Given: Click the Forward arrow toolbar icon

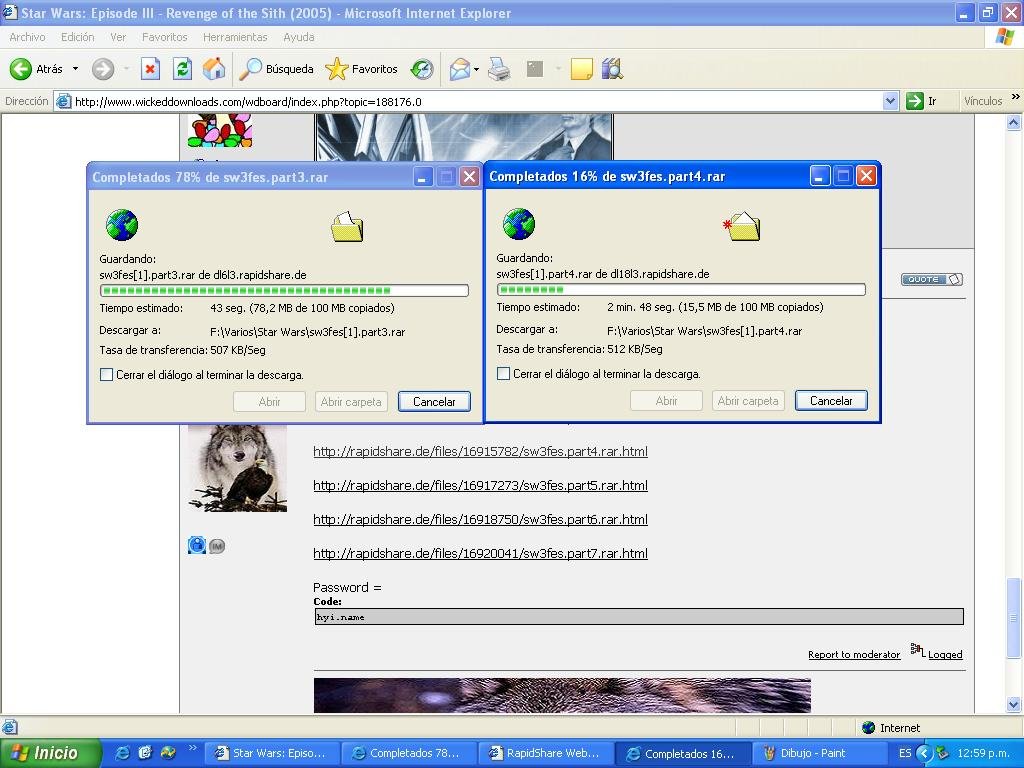Looking at the screenshot, I should [x=103, y=69].
